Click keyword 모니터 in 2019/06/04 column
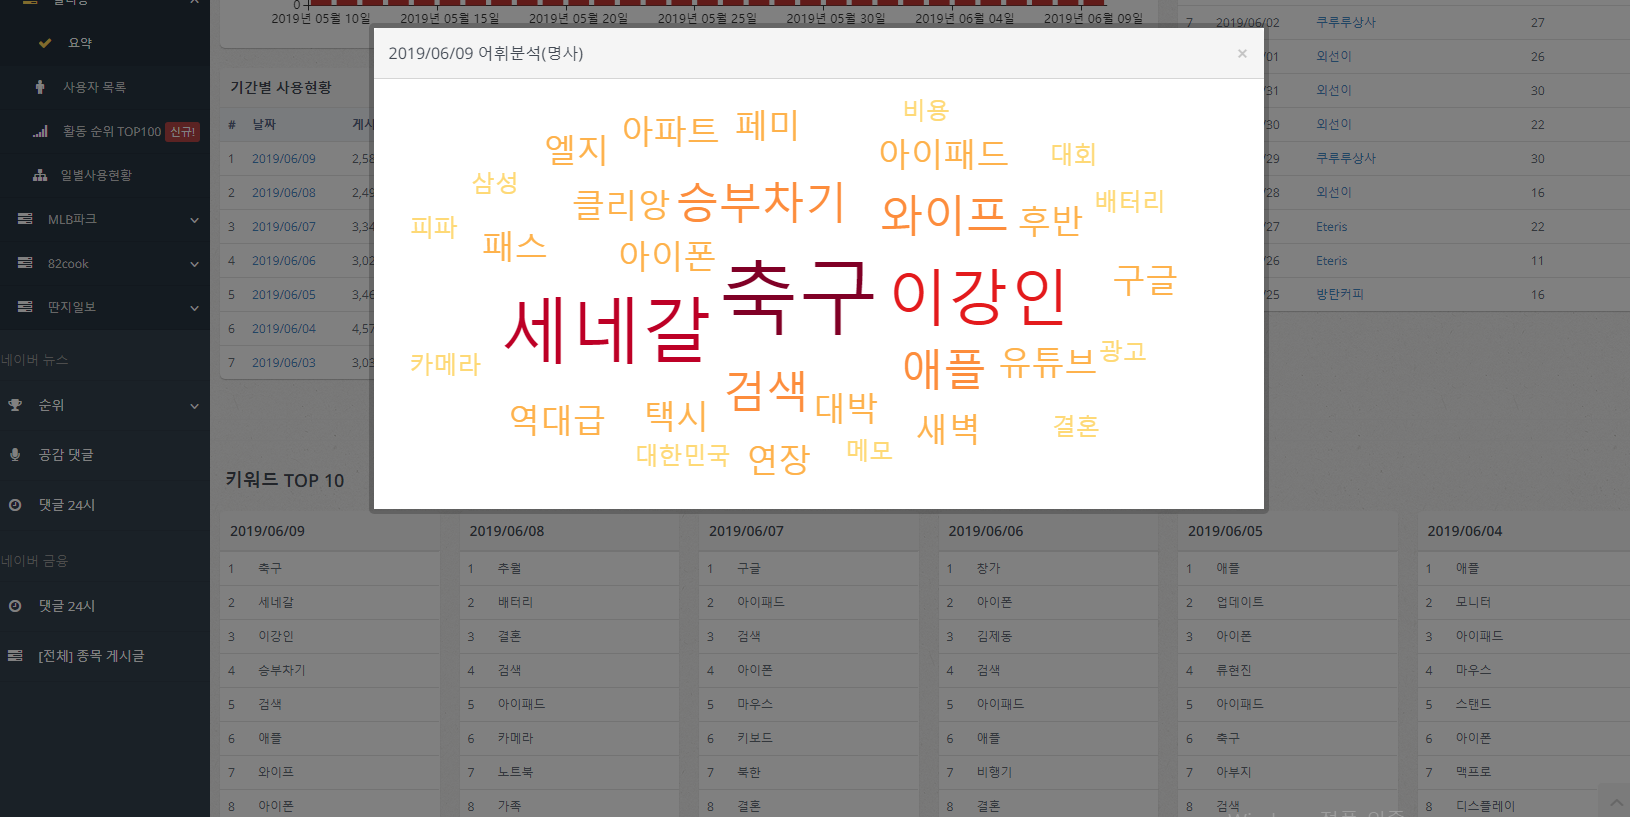1630x817 pixels. [x=1473, y=602]
